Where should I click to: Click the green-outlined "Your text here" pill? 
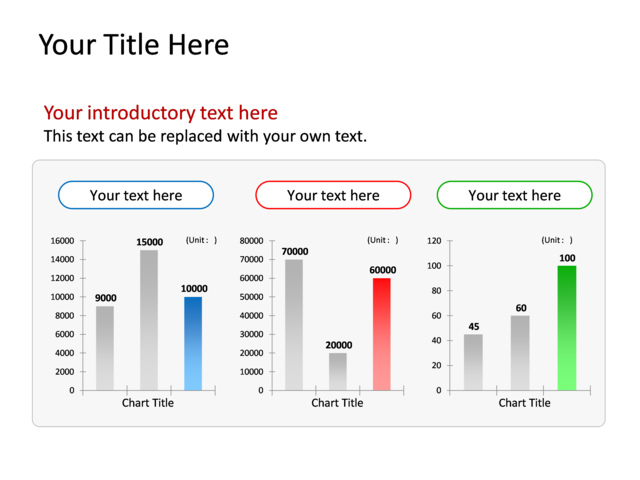pos(514,195)
